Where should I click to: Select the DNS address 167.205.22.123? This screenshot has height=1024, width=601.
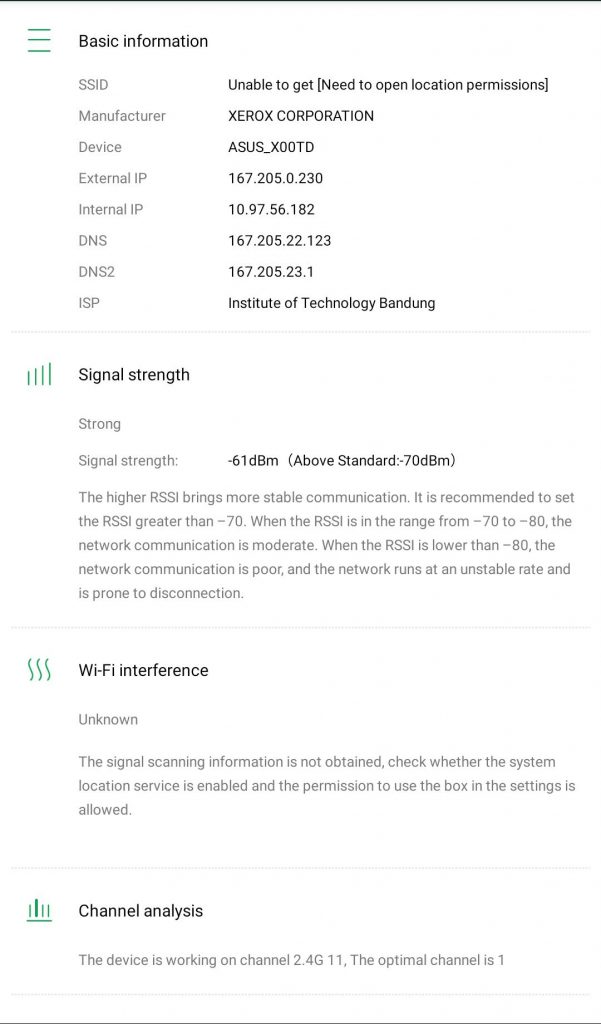tap(279, 240)
